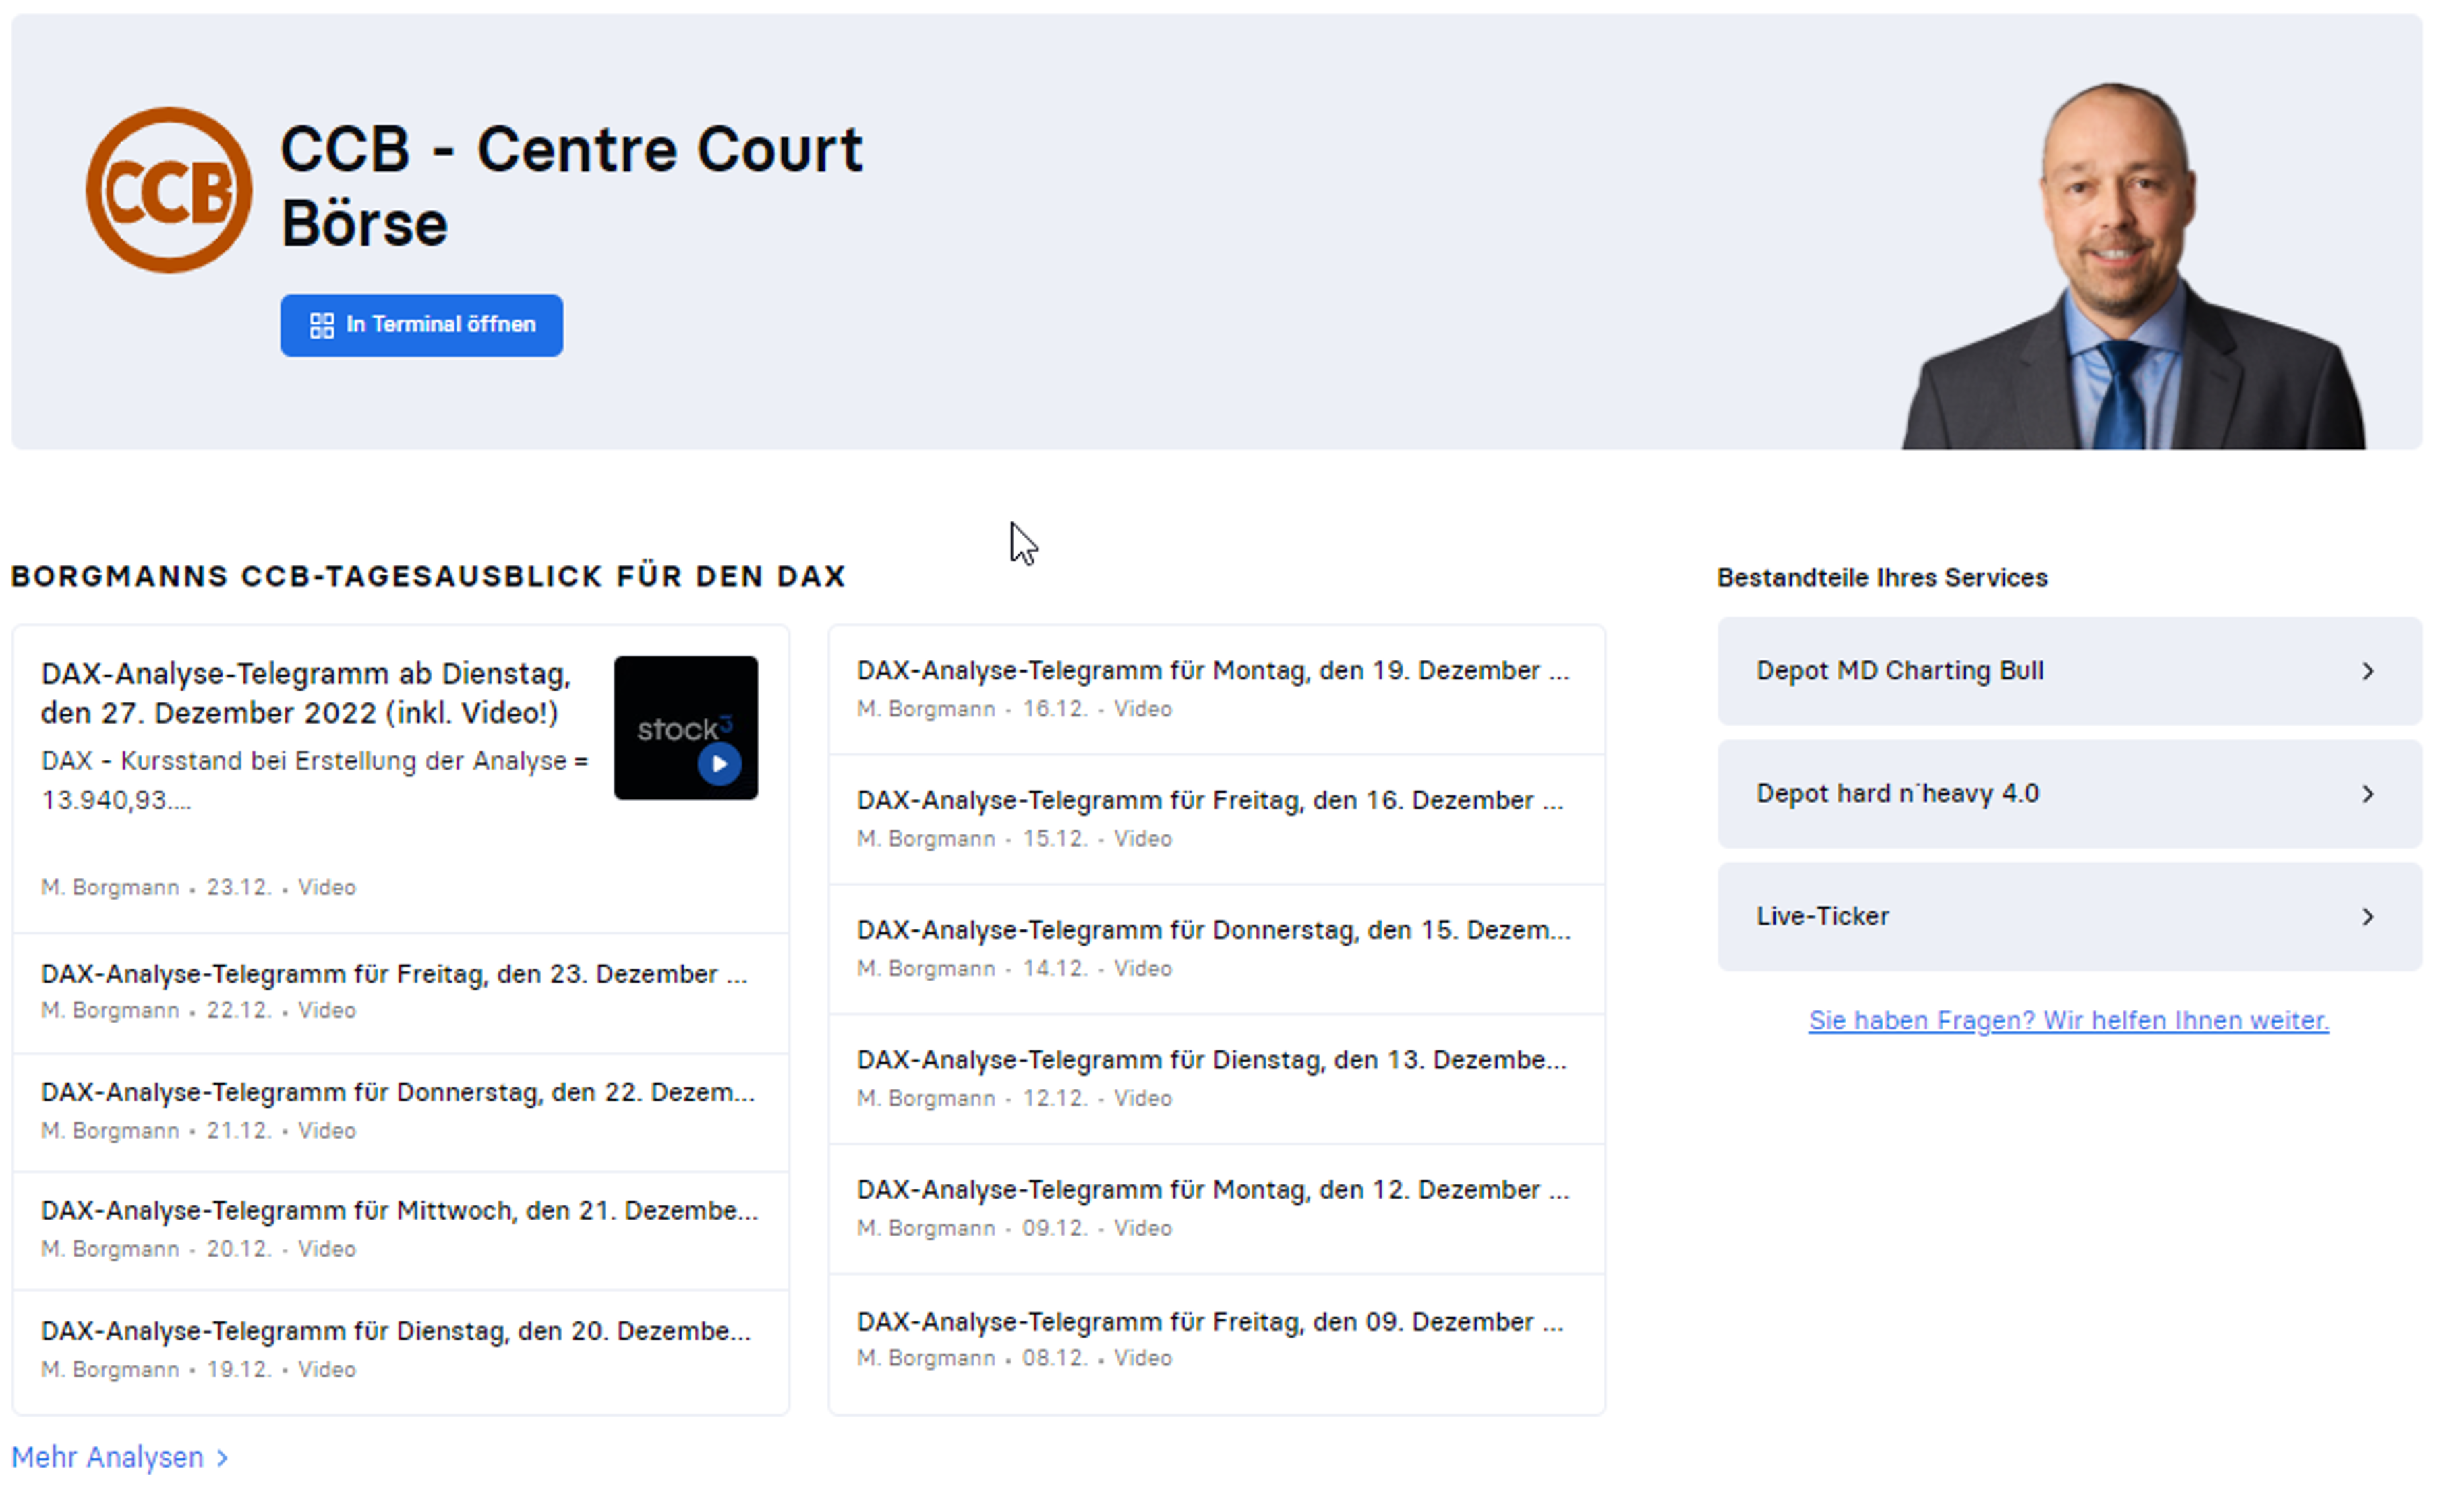The image size is (2464, 1488).
Task: Click chevron arrow on Live-Ticker row
Action: [2367, 917]
